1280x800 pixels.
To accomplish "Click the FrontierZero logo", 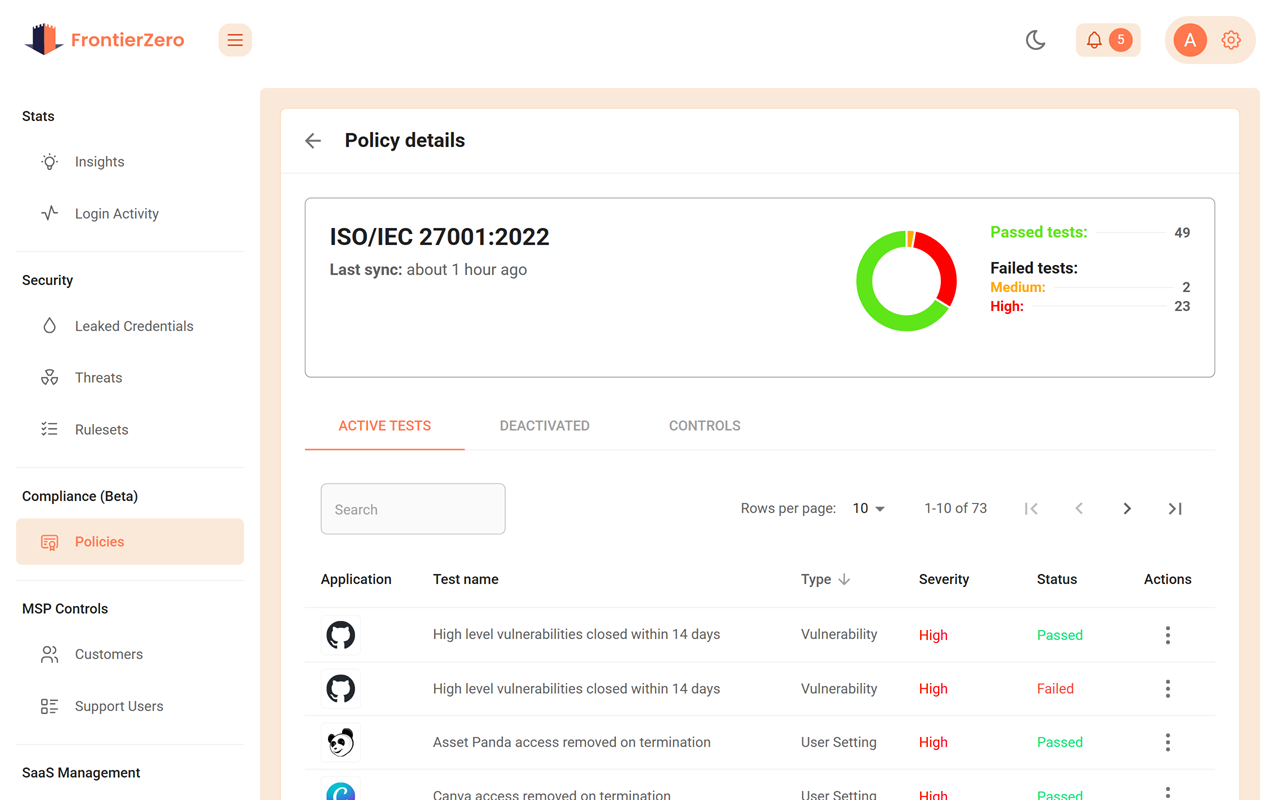I will (104, 40).
